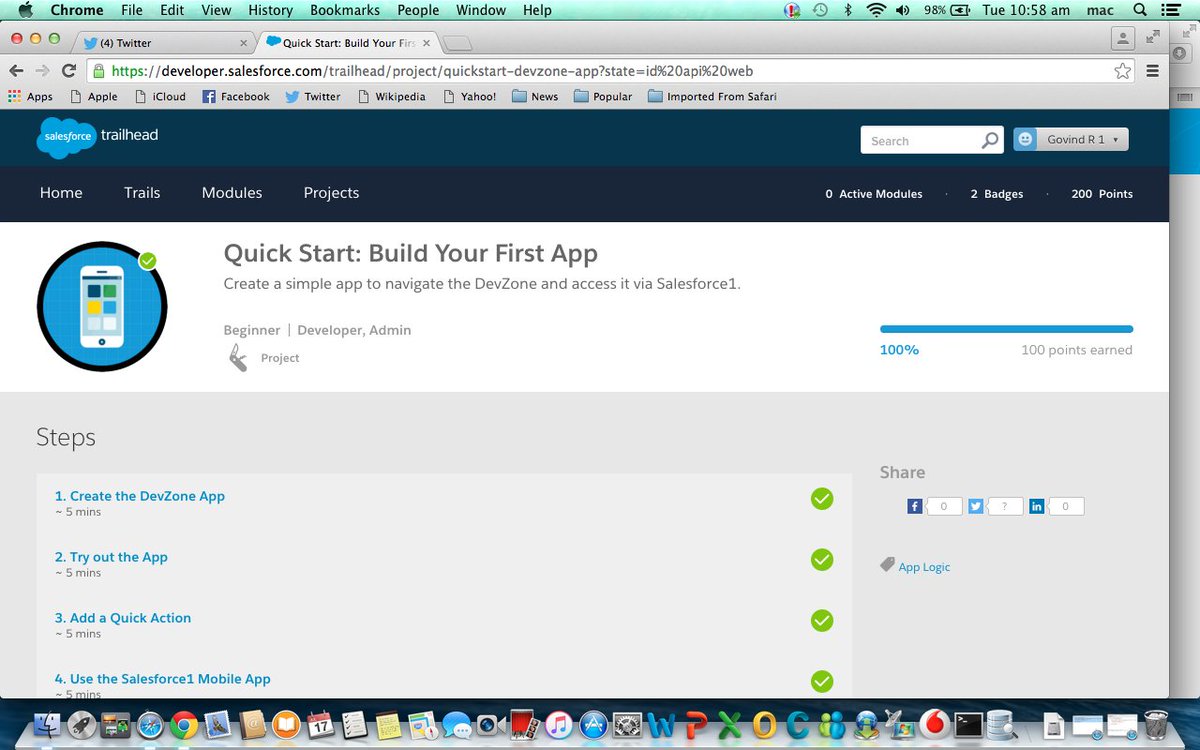The height and width of the screenshot is (750, 1200).
Task: Close the Twitter tab
Action: (x=243, y=43)
